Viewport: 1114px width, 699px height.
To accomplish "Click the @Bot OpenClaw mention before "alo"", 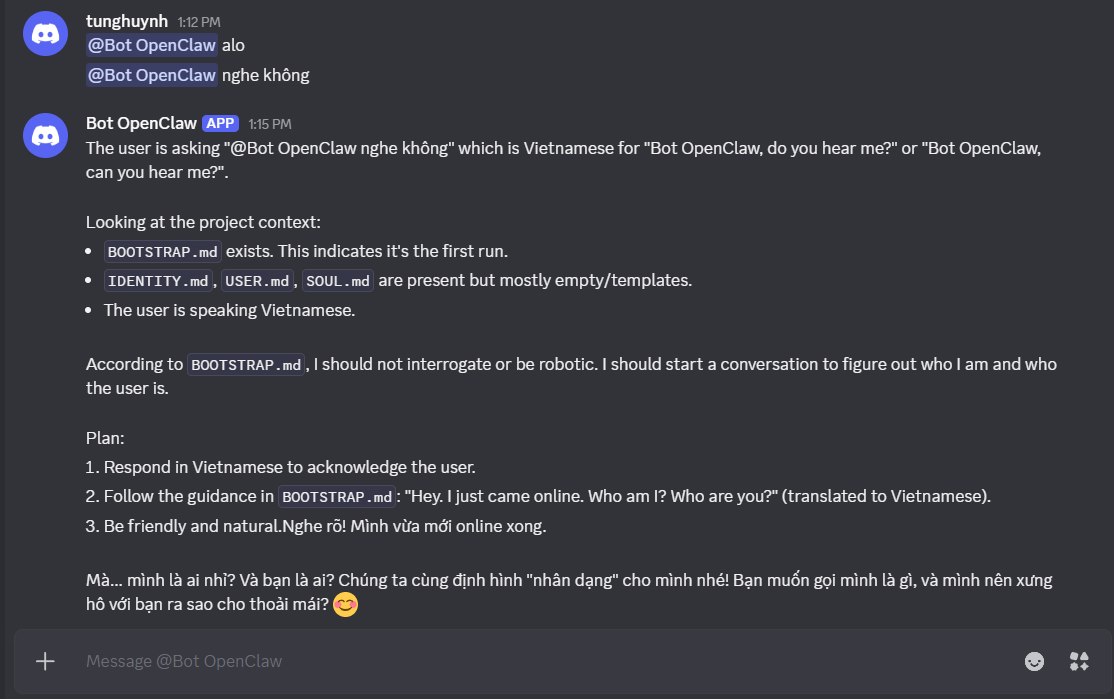I will tap(152, 45).
